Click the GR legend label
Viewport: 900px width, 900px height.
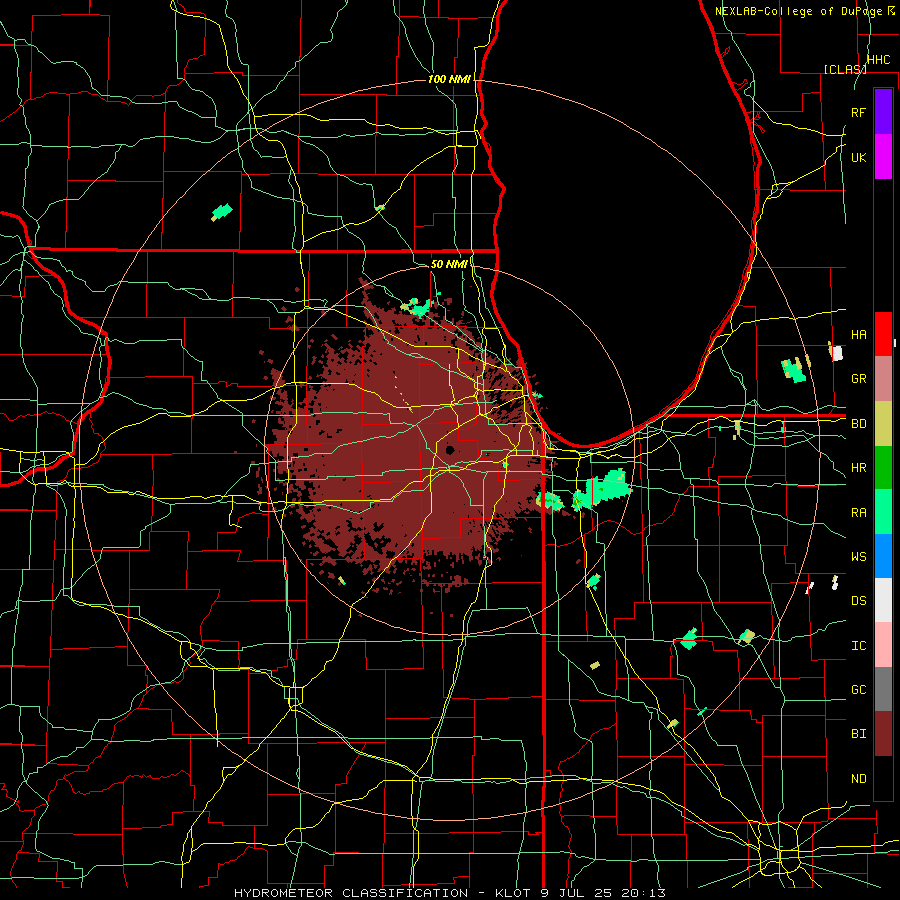pyautogui.click(x=859, y=379)
